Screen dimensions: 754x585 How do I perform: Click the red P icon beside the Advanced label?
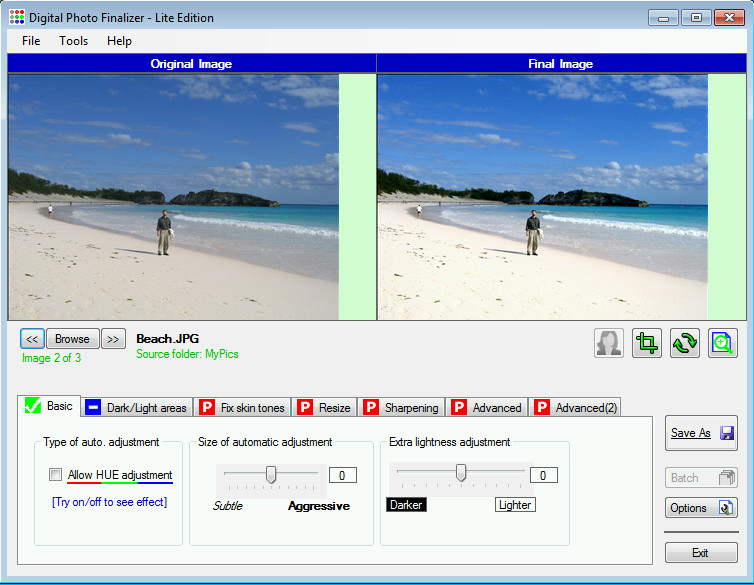459,408
